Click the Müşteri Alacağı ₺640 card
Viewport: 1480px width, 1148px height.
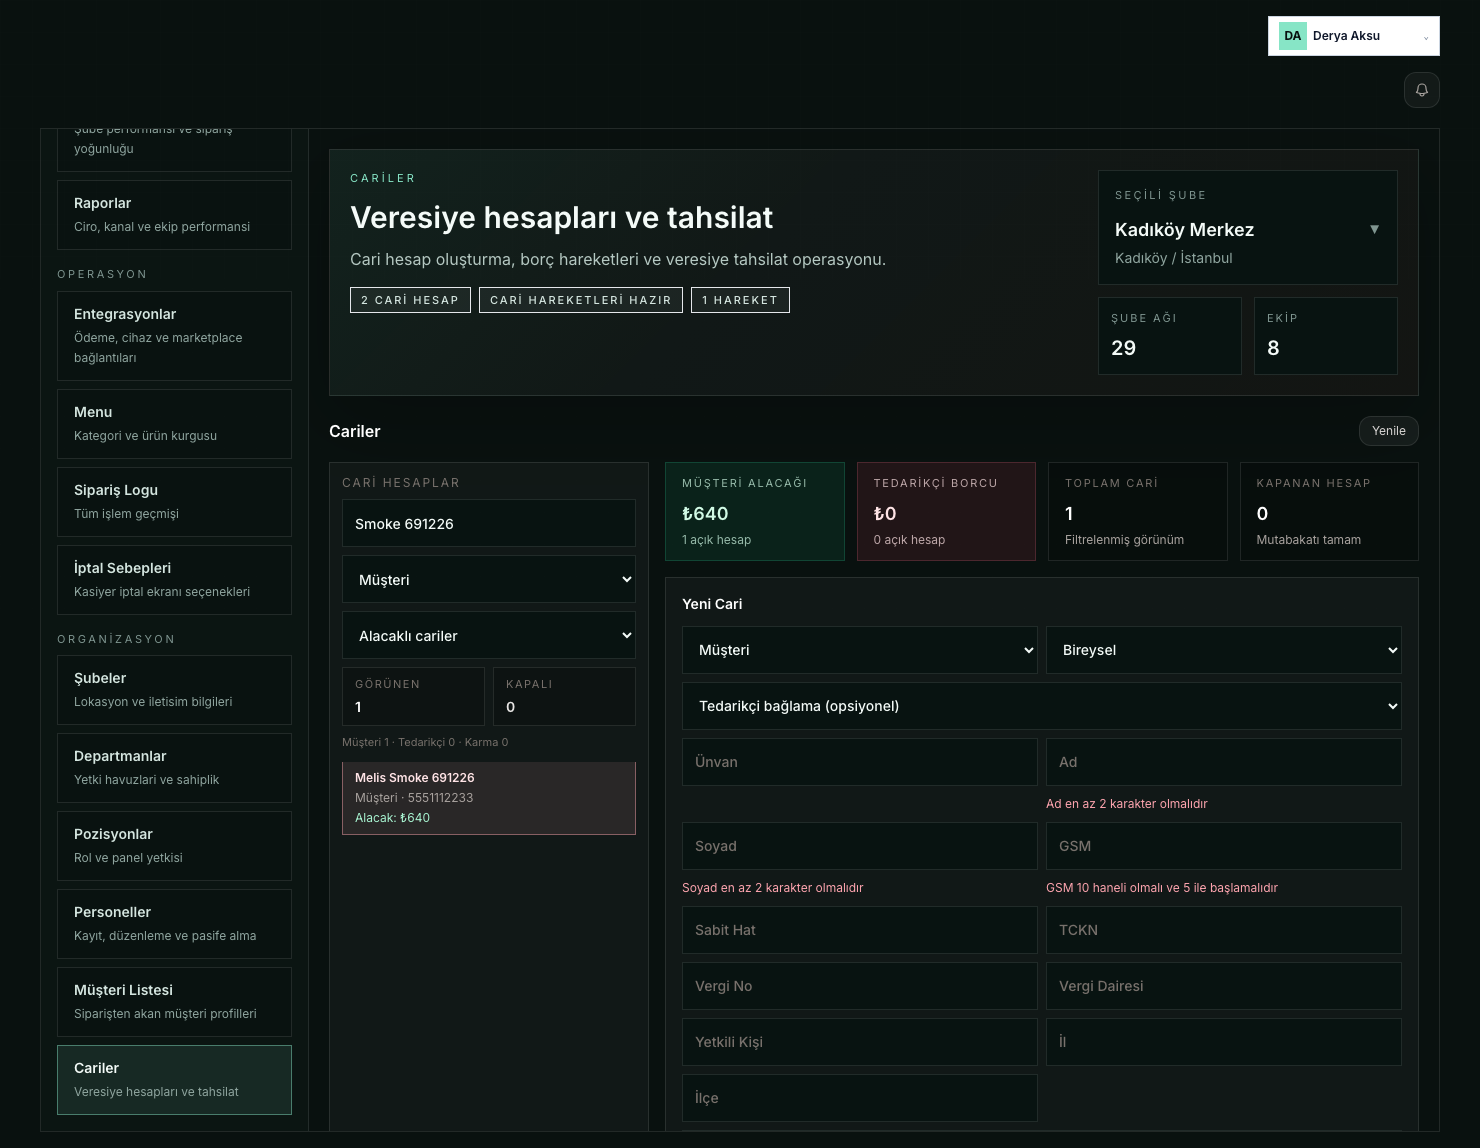coord(755,511)
